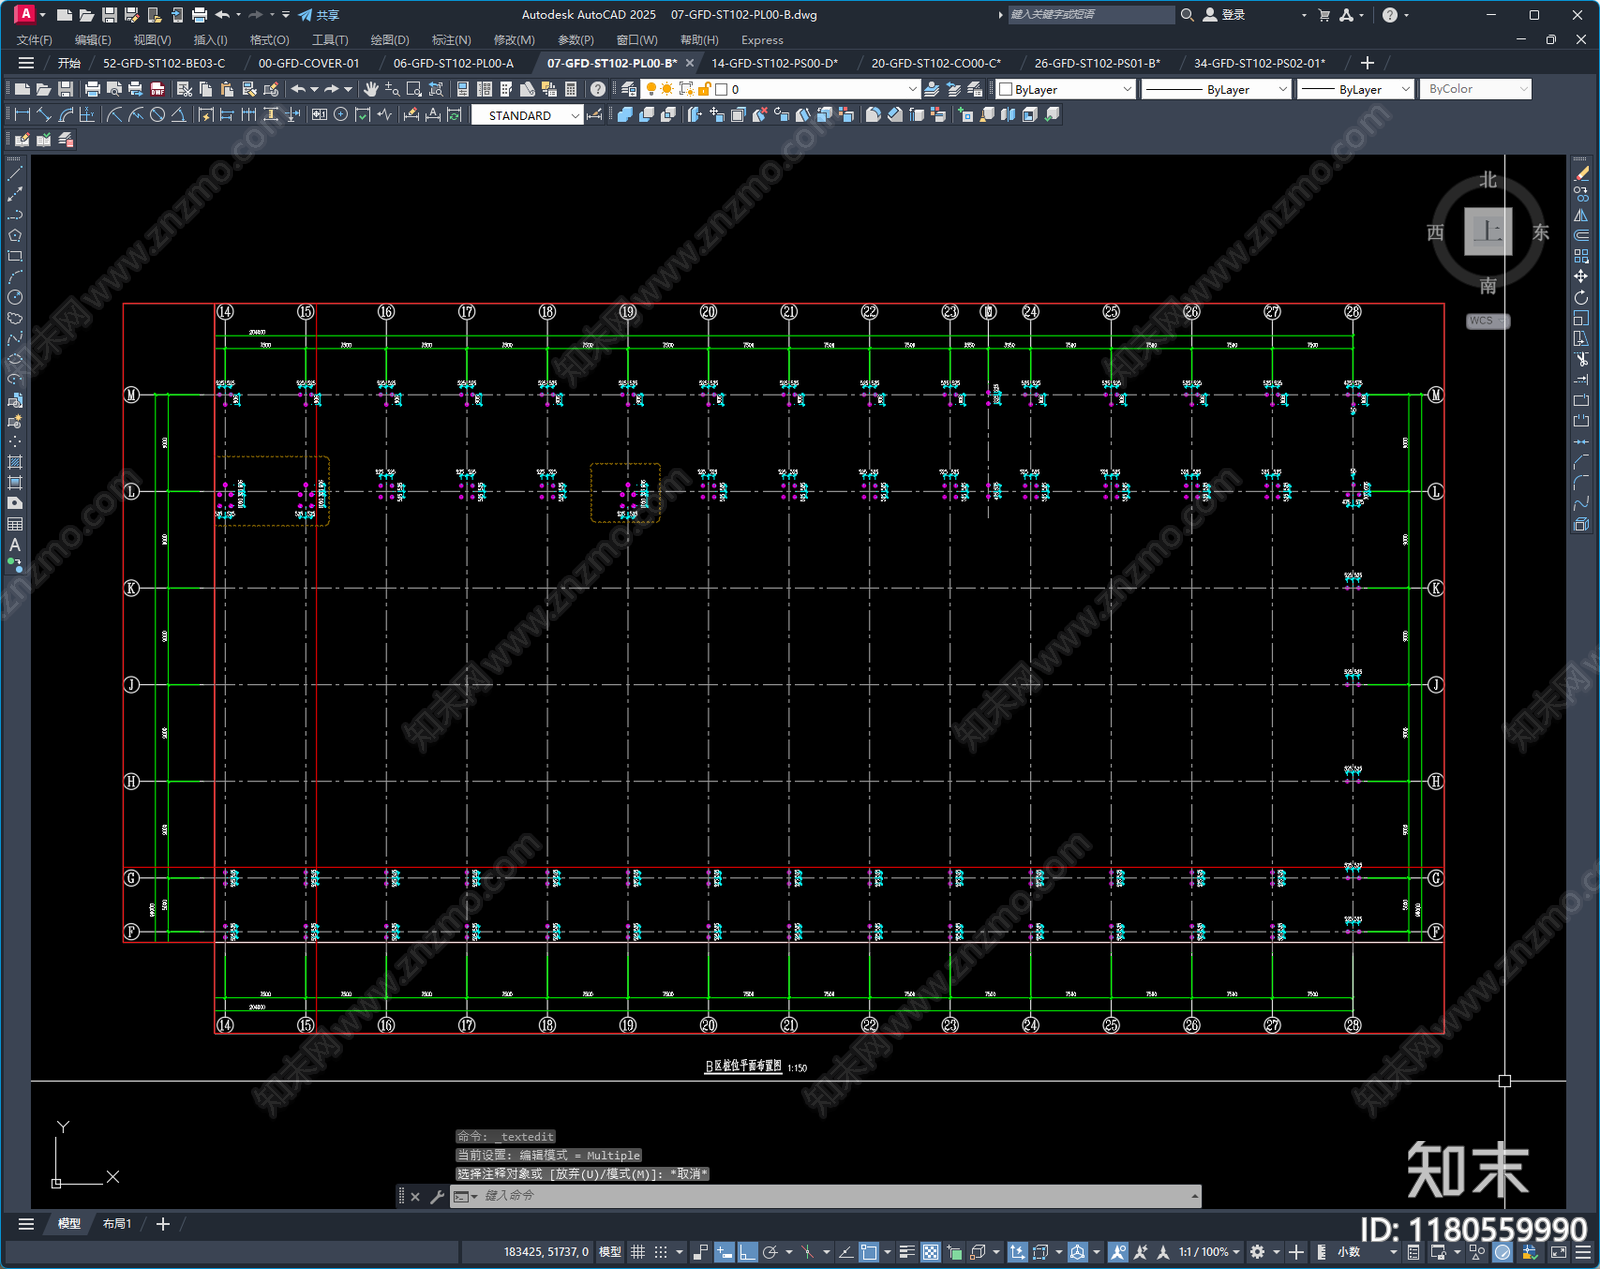This screenshot has height=1269, width=1600.
Task: Toggle Transparency display in status bar
Action: (930, 1252)
